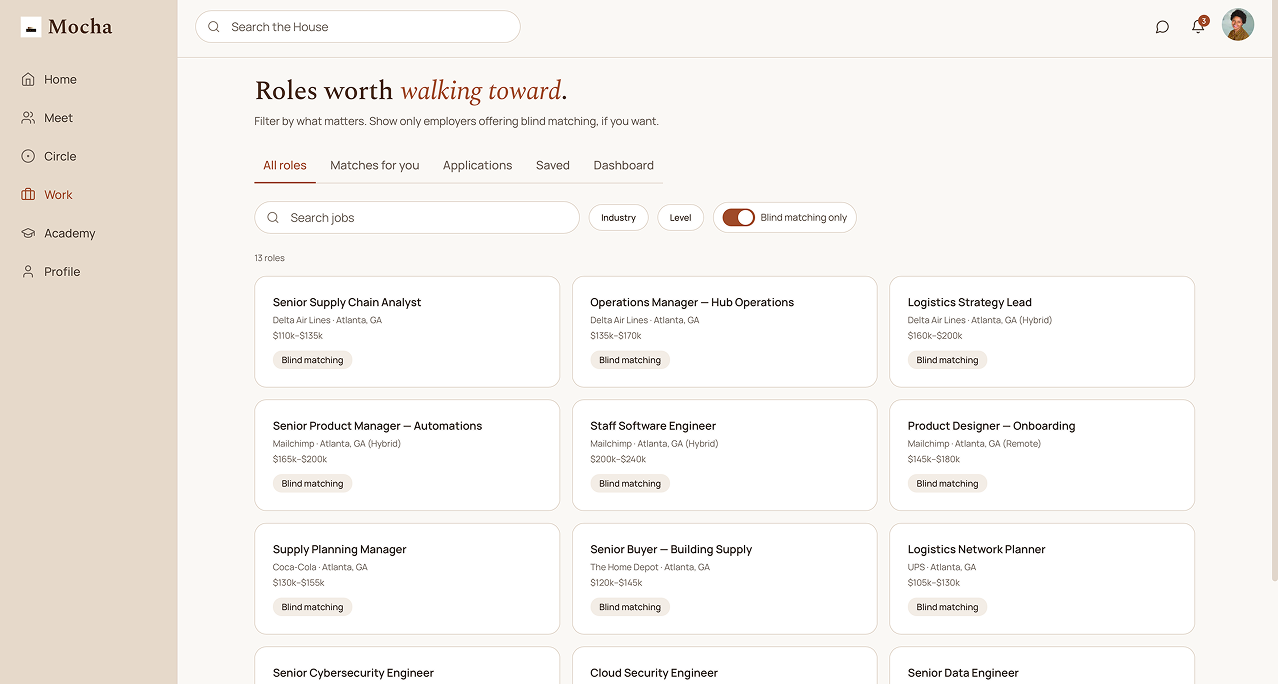Focus the Search the House field

tap(358, 27)
